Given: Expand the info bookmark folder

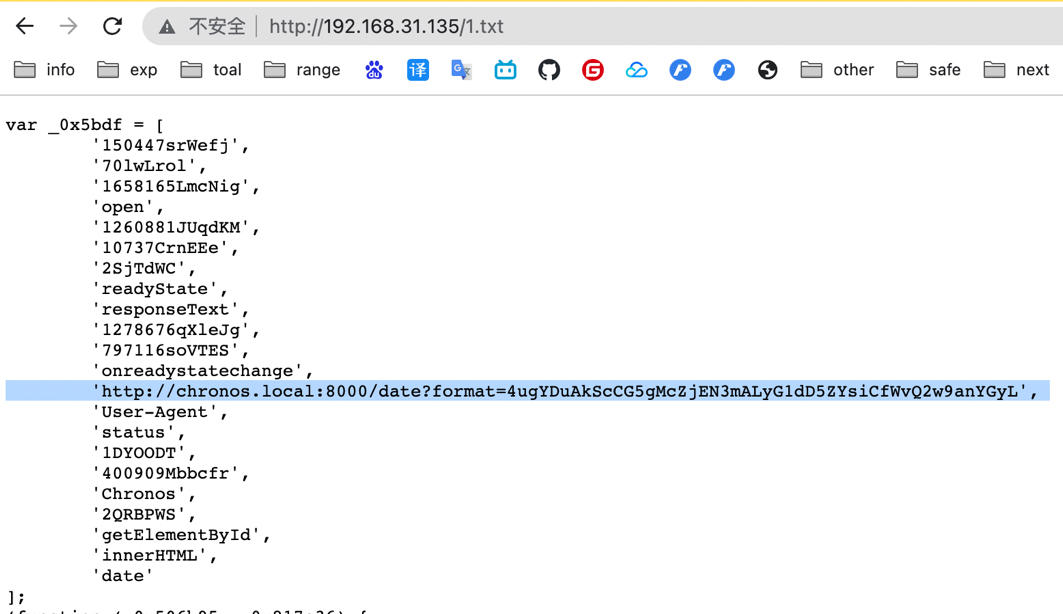Looking at the screenshot, I should [45, 70].
